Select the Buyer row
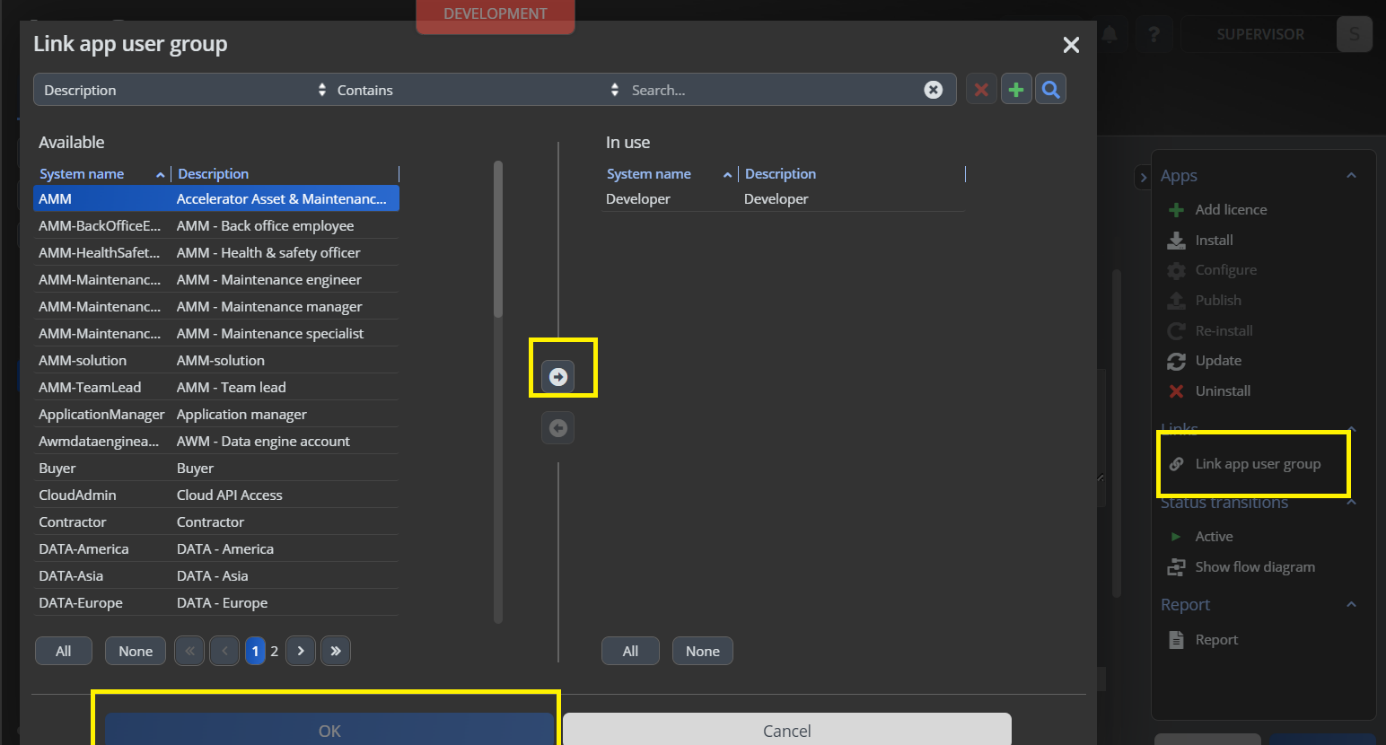The image size is (1386, 745). [x=216, y=469]
